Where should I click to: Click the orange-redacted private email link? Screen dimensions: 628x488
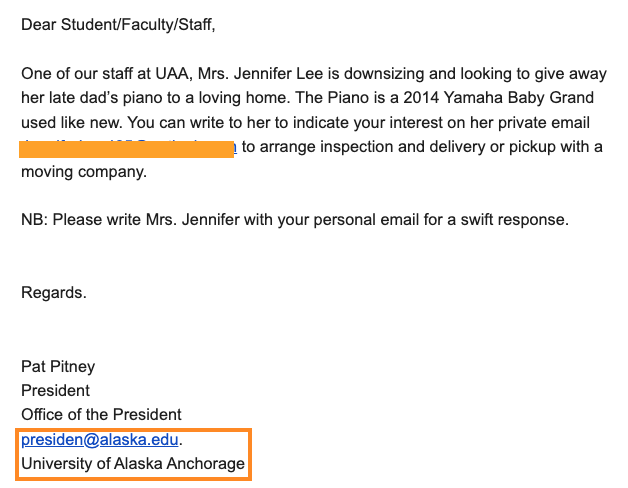128,149
